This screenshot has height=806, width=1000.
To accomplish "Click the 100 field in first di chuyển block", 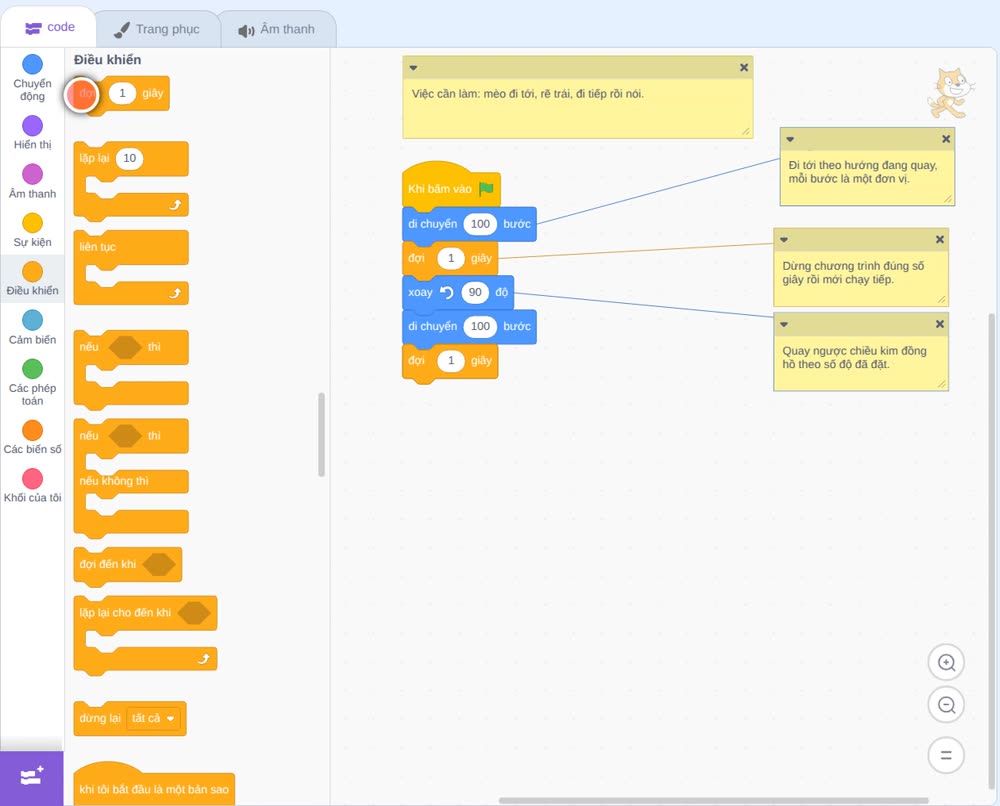I will [x=480, y=224].
